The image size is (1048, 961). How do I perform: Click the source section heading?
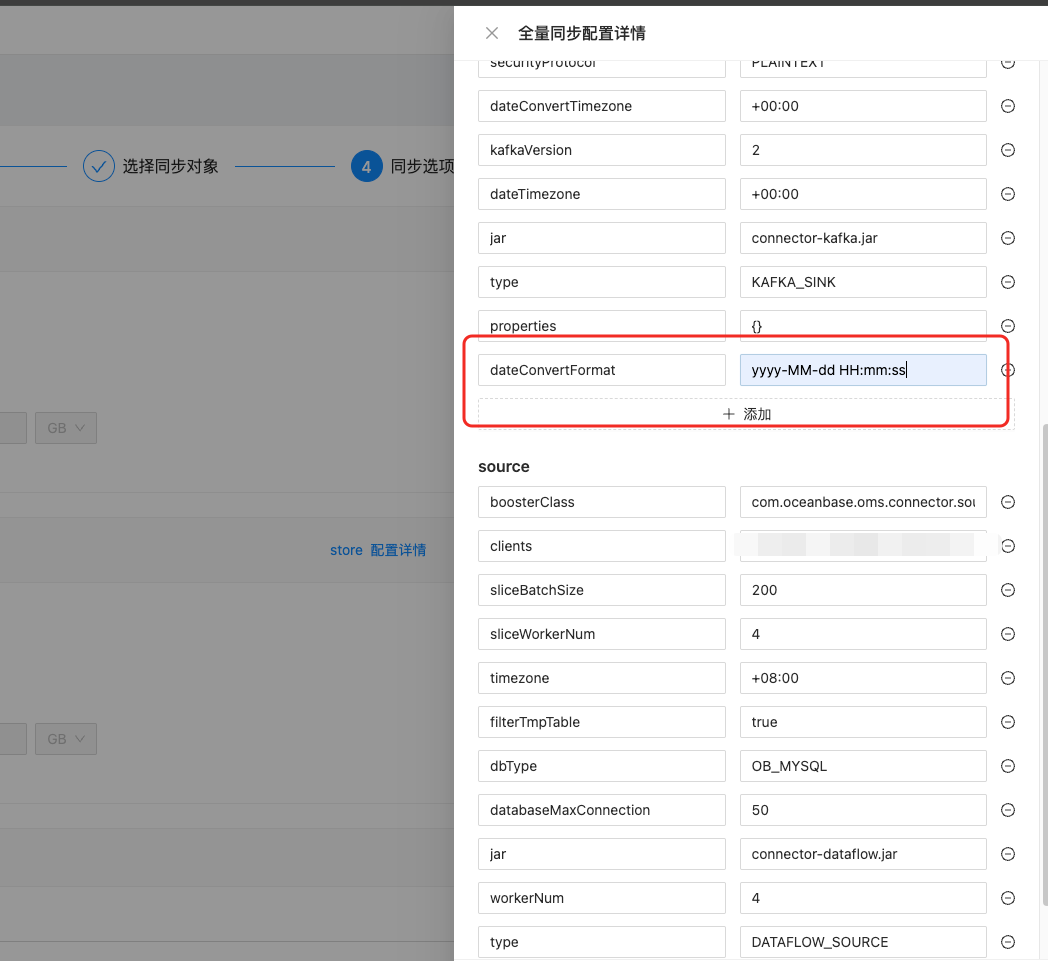pyautogui.click(x=503, y=466)
